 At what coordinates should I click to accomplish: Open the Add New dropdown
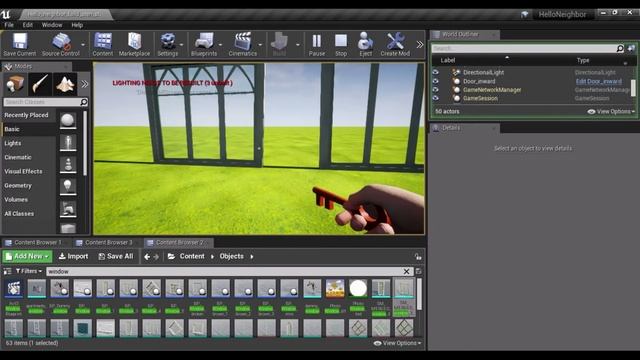click(27, 256)
